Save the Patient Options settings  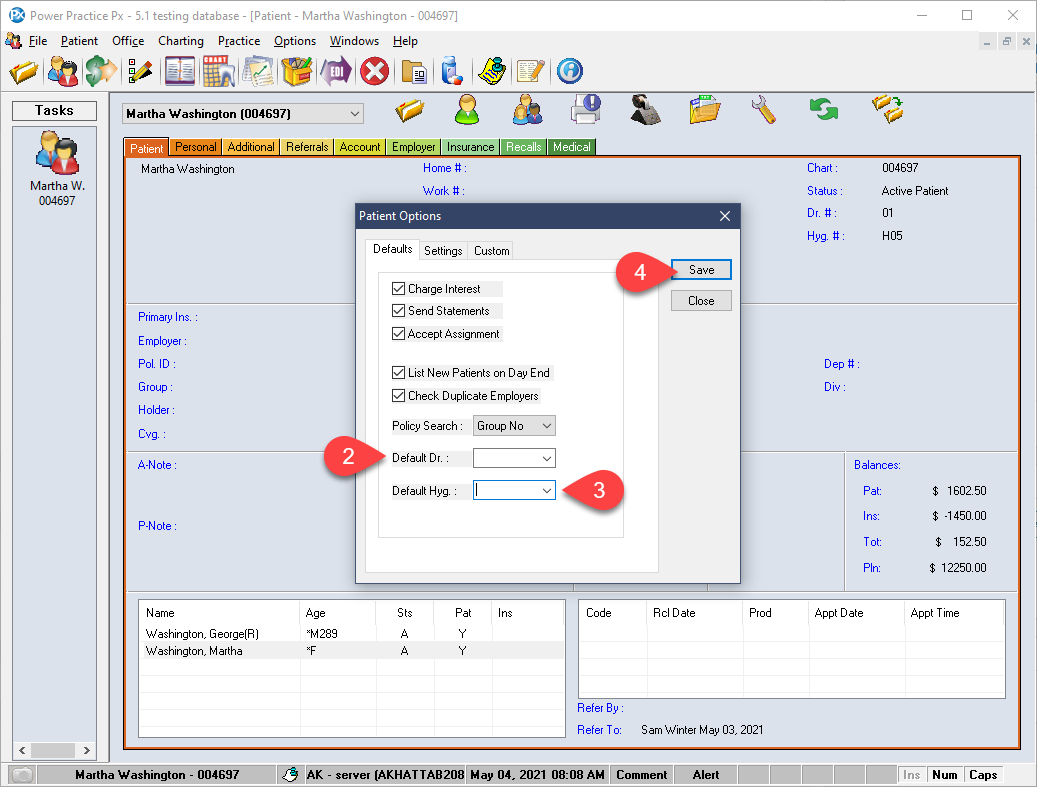(x=701, y=270)
